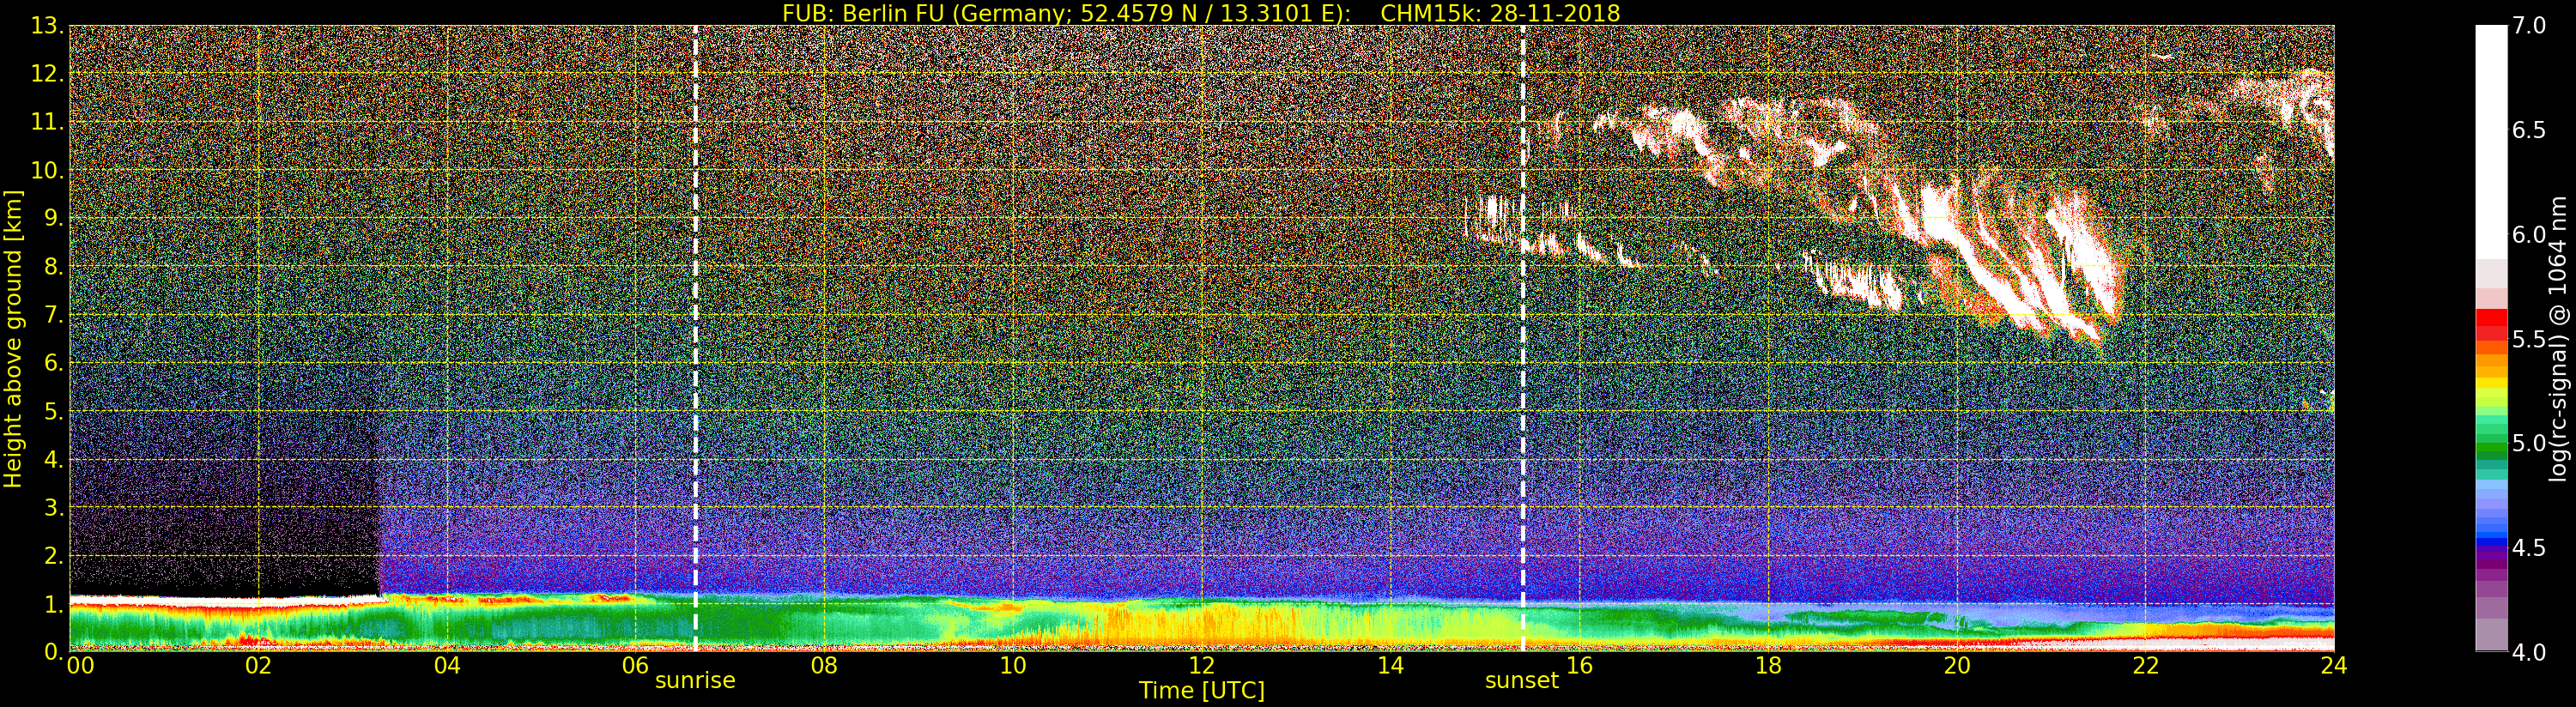
Task: Click the '9.' height axis tick label
Action: (x=54, y=218)
